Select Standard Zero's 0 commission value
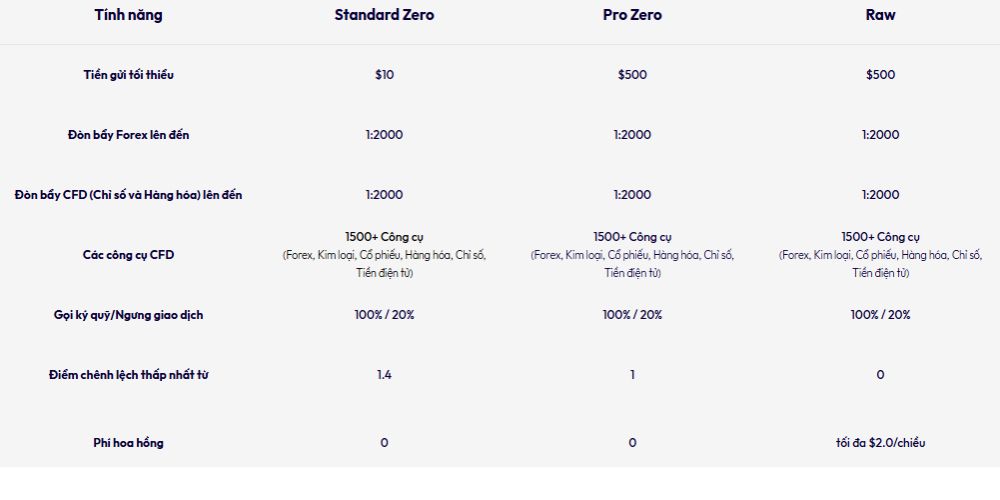Viewport: 1000px width, 500px height. (x=384, y=442)
